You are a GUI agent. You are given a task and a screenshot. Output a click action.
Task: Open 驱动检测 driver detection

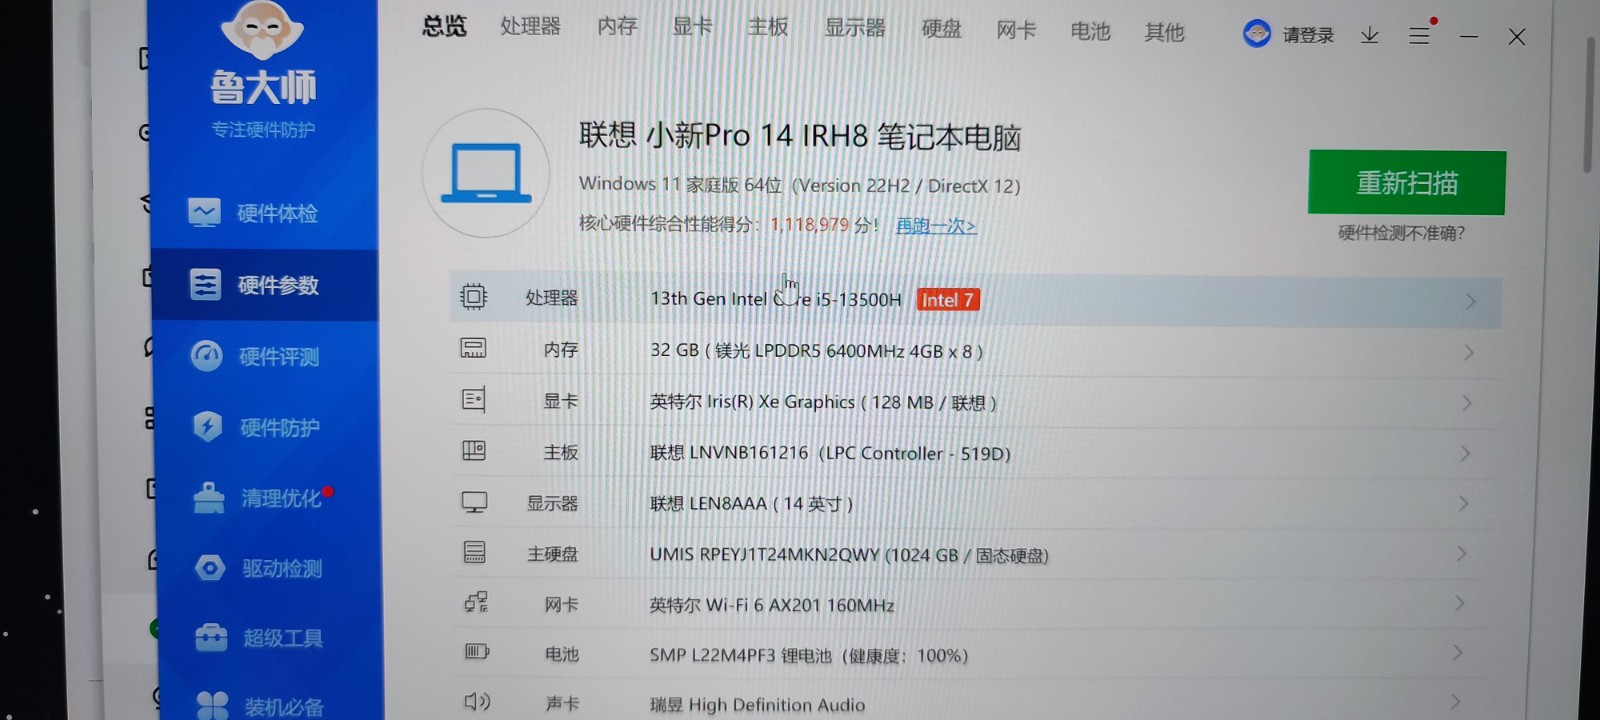point(258,568)
